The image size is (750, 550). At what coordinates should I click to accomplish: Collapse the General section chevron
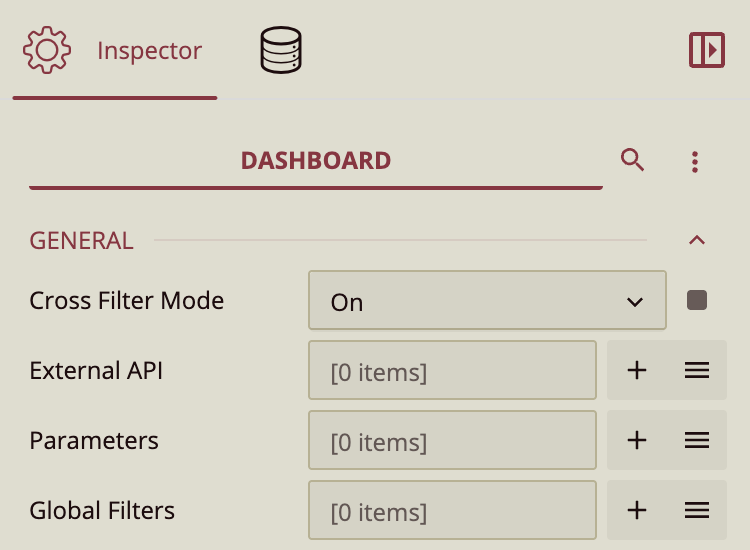coord(698,240)
